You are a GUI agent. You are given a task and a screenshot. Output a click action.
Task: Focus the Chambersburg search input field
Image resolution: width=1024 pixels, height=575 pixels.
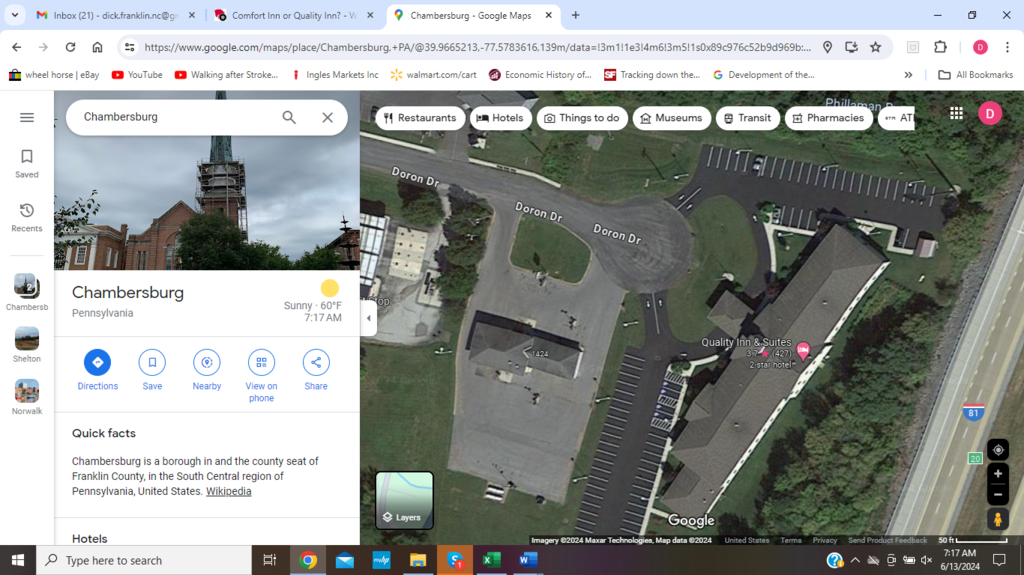click(176, 117)
